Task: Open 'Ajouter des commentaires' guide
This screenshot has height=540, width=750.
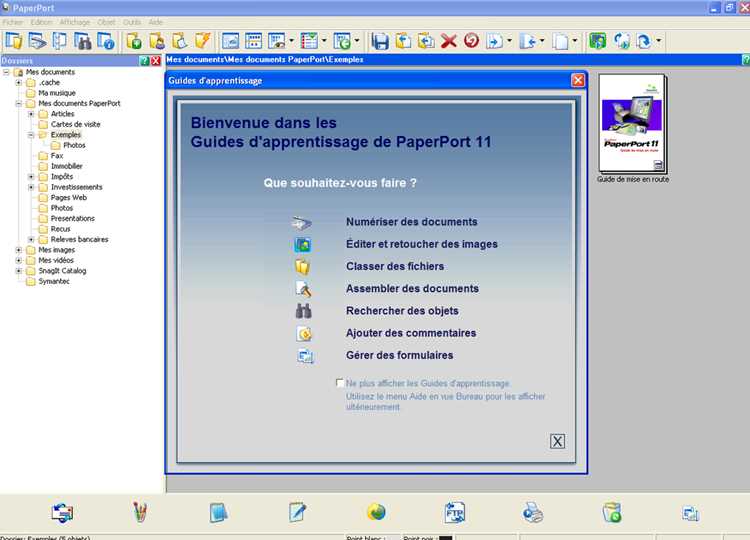Action: [411, 333]
